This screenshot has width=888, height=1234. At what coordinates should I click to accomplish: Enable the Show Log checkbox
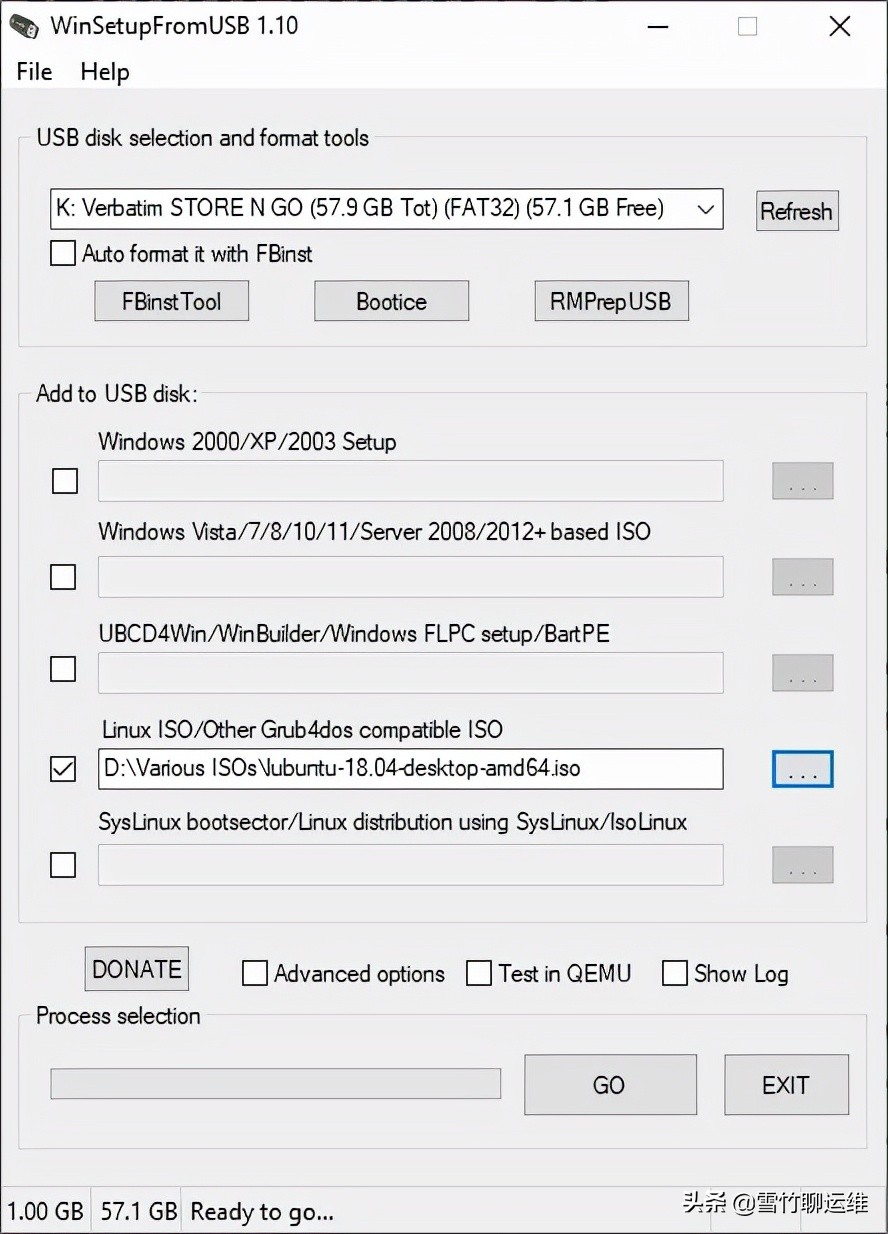[x=675, y=973]
